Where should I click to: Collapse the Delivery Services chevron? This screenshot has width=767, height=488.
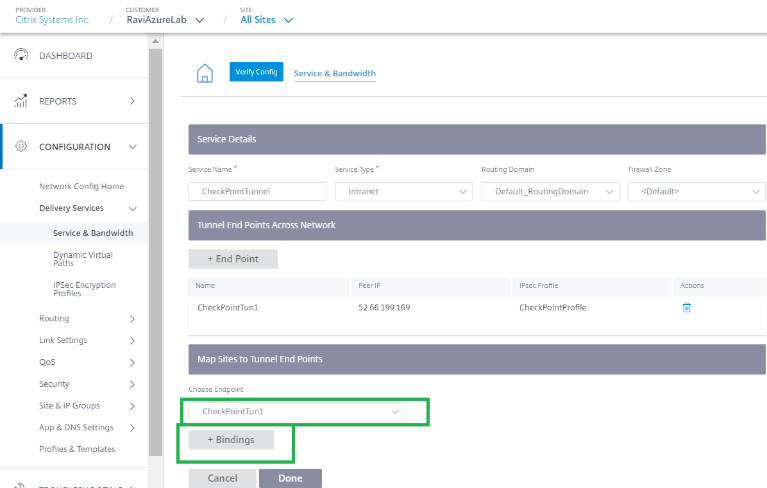tap(133, 209)
